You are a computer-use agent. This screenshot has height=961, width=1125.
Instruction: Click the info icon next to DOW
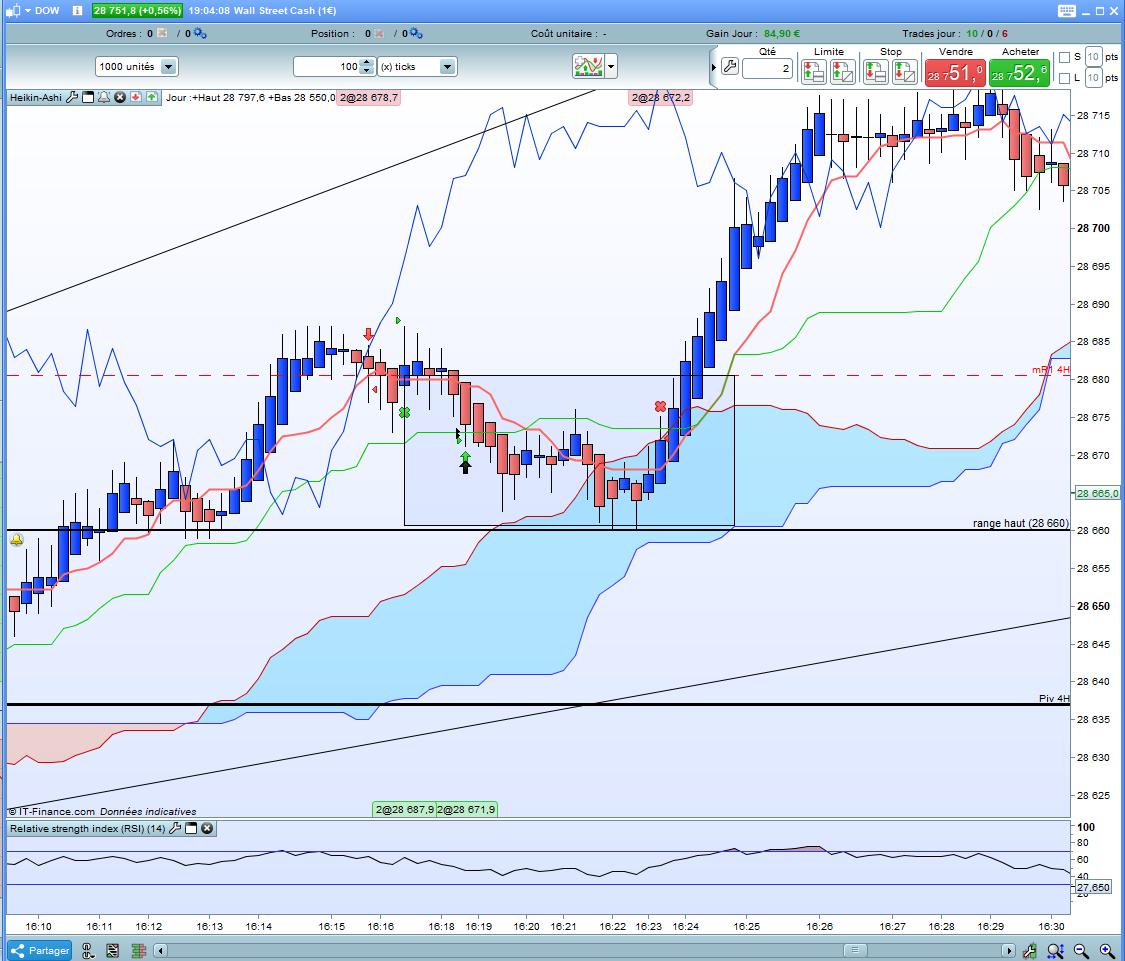pyautogui.click(x=77, y=11)
